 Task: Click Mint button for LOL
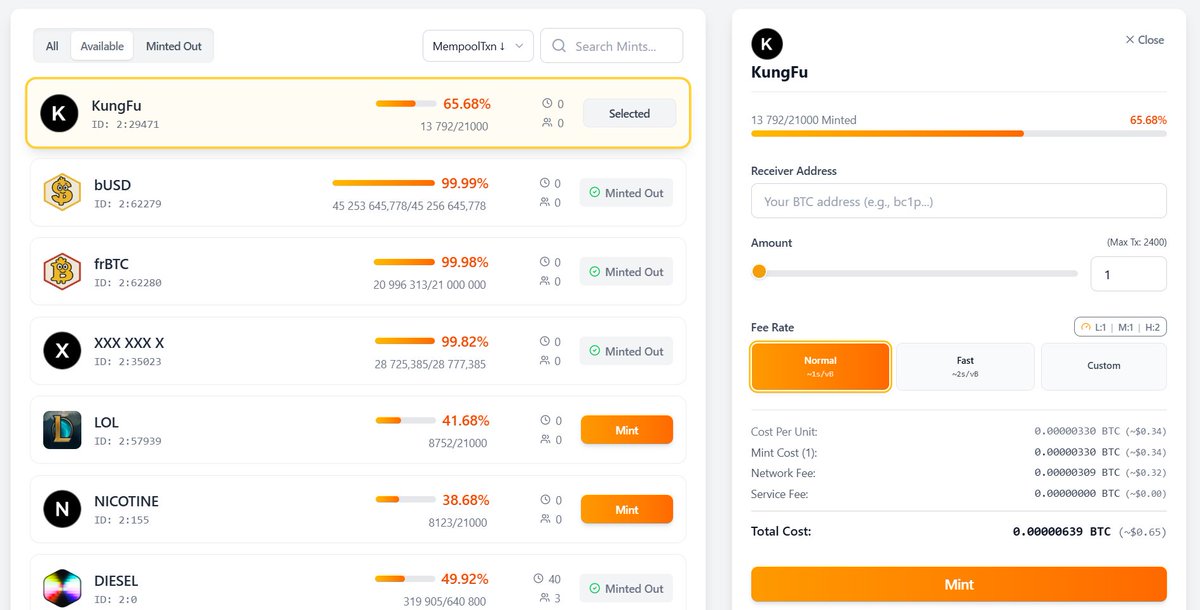pos(627,430)
